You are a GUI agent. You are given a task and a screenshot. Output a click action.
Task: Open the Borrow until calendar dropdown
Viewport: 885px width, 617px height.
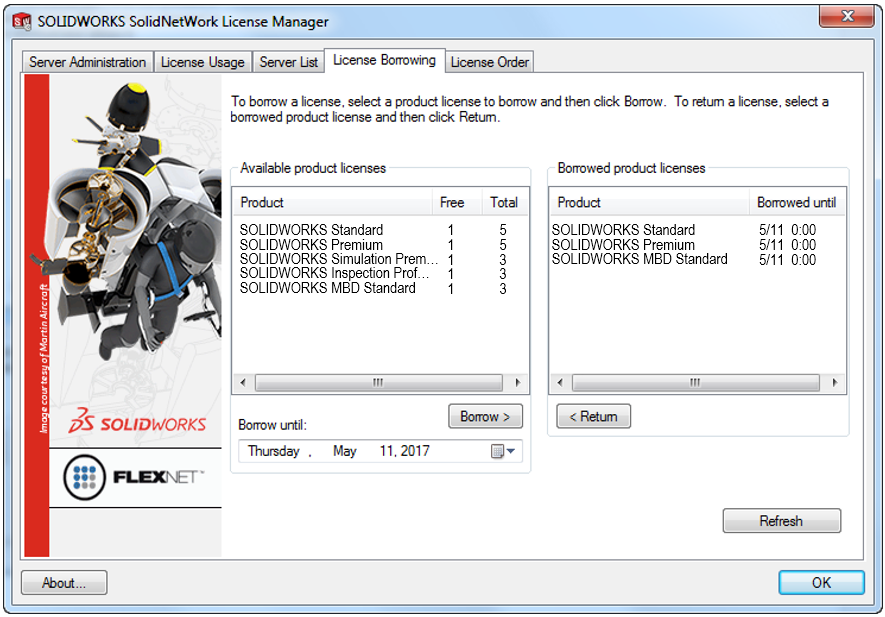point(503,451)
